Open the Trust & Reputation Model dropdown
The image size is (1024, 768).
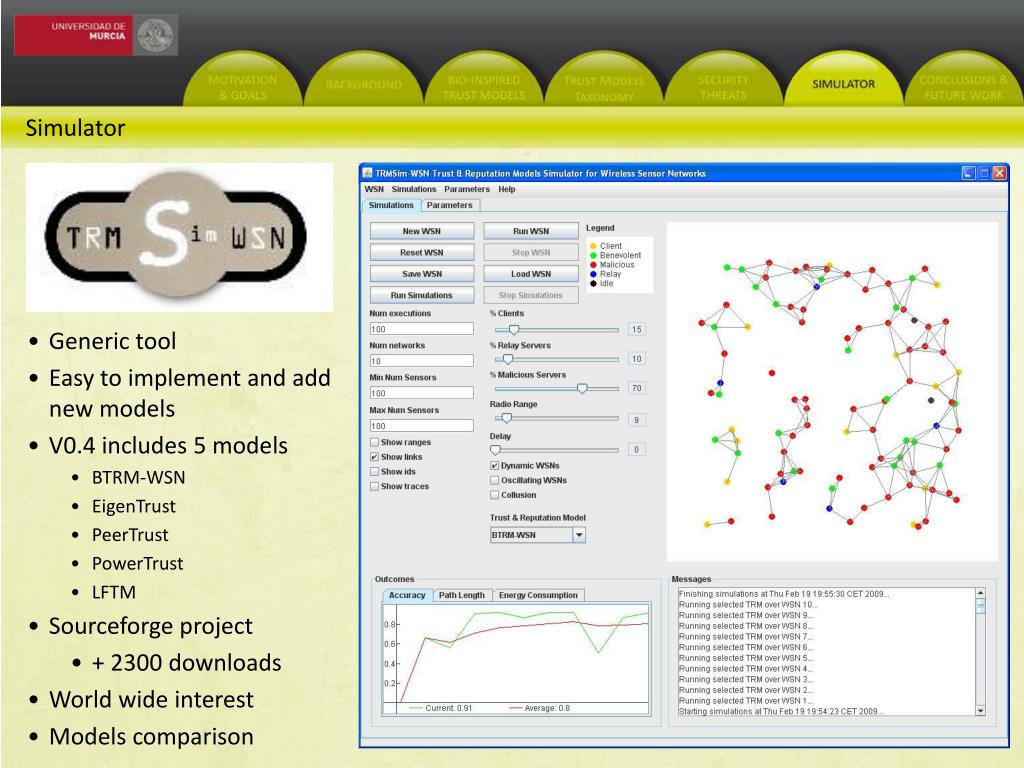coord(538,535)
